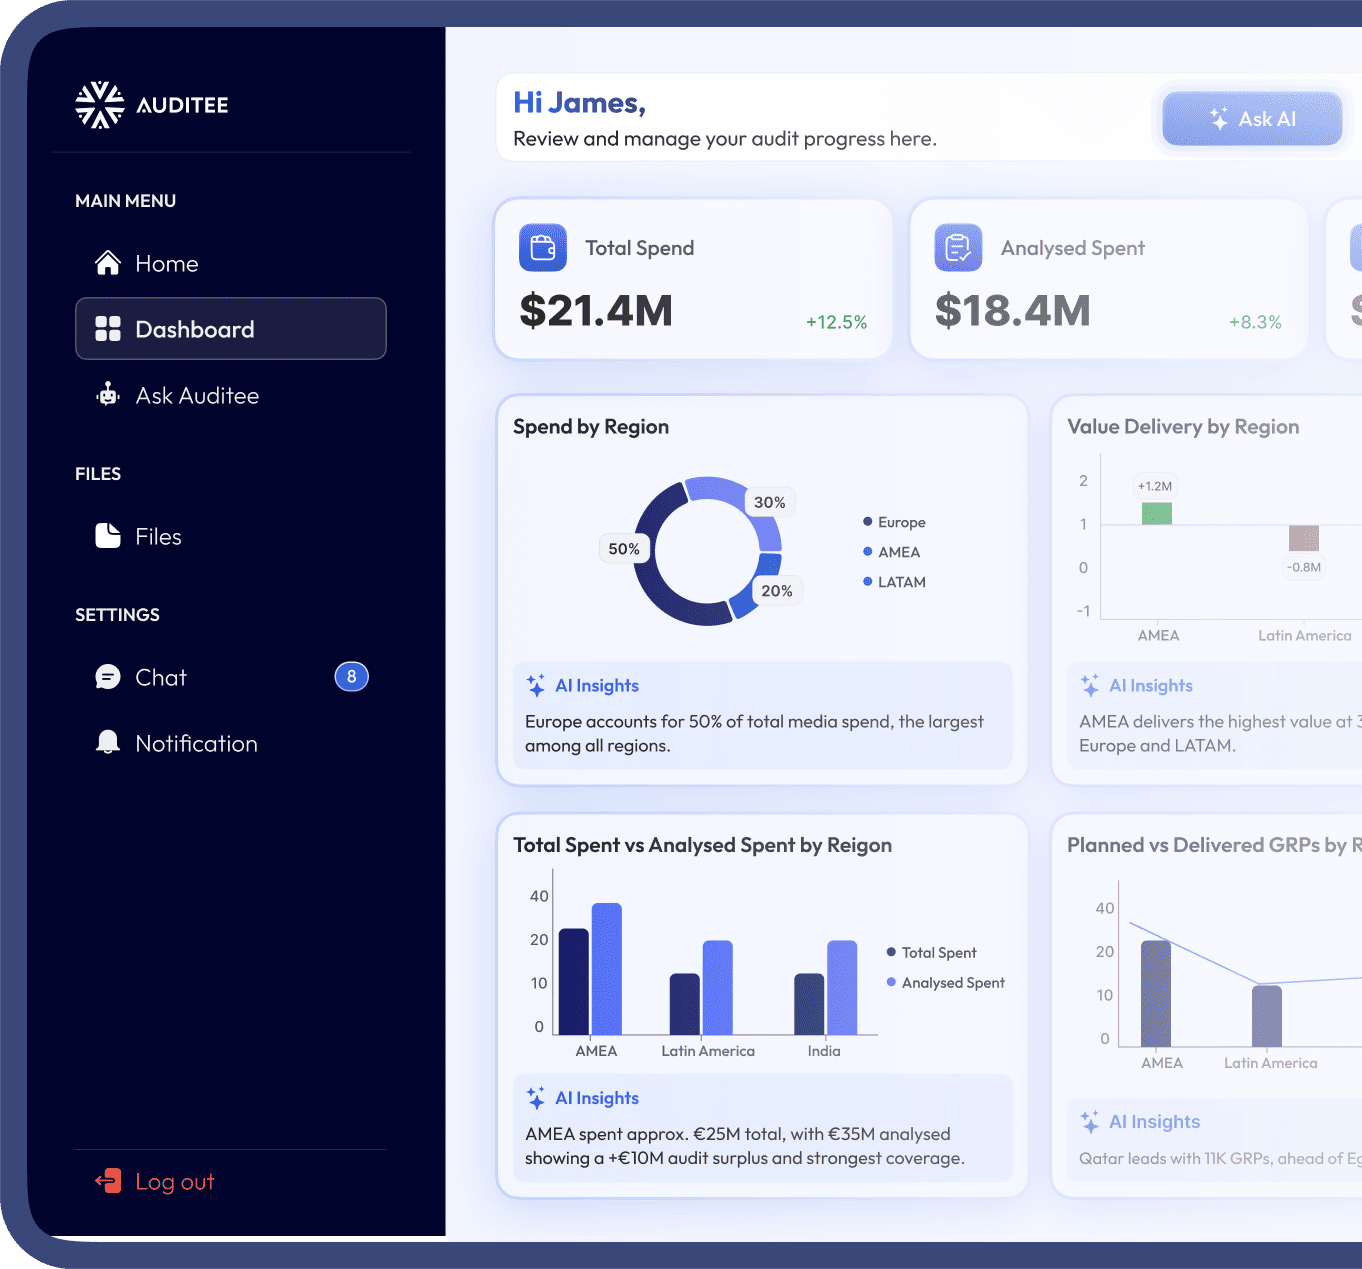Click the AI Insights sparkle under Spend by Region
The width and height of the screenshot is (1362, 1269).
point(536,685)
